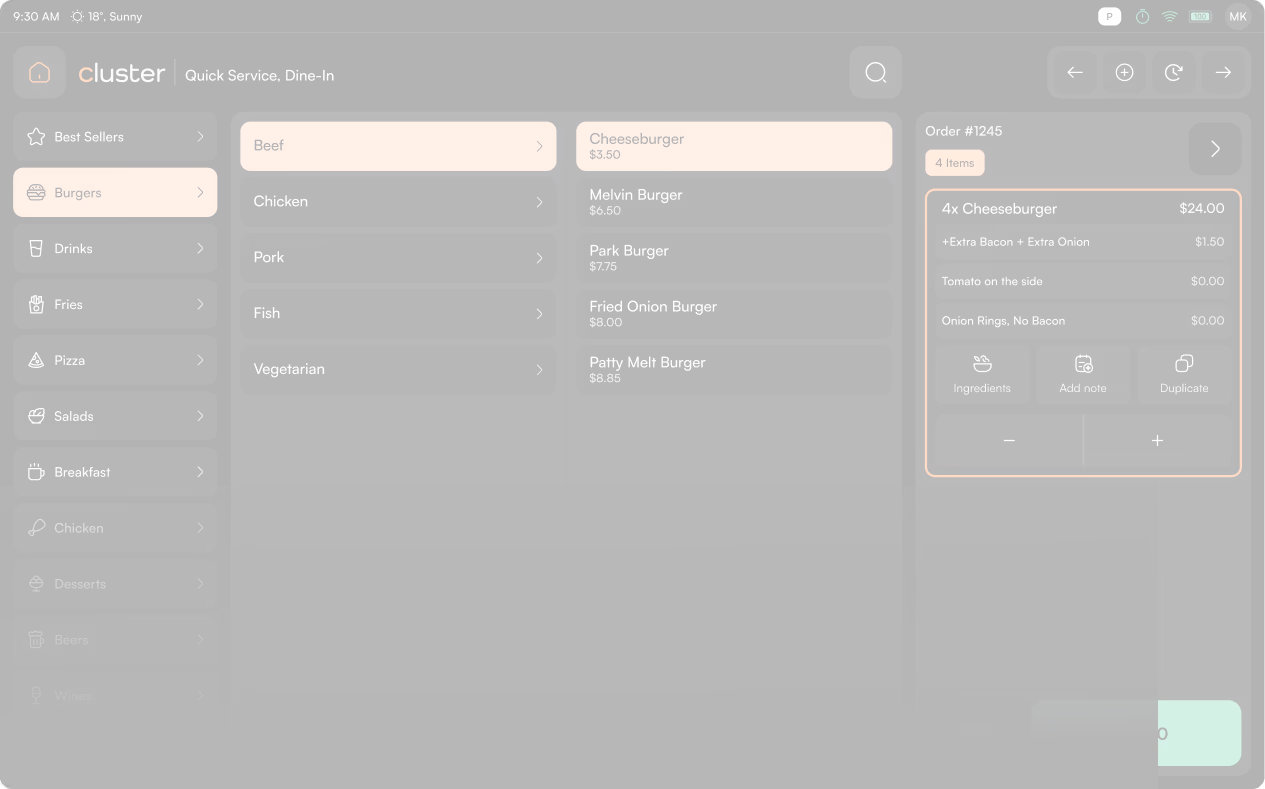Add new order with plus circle icon
Screen dimensions: 1265x789
click(1124, 72)
